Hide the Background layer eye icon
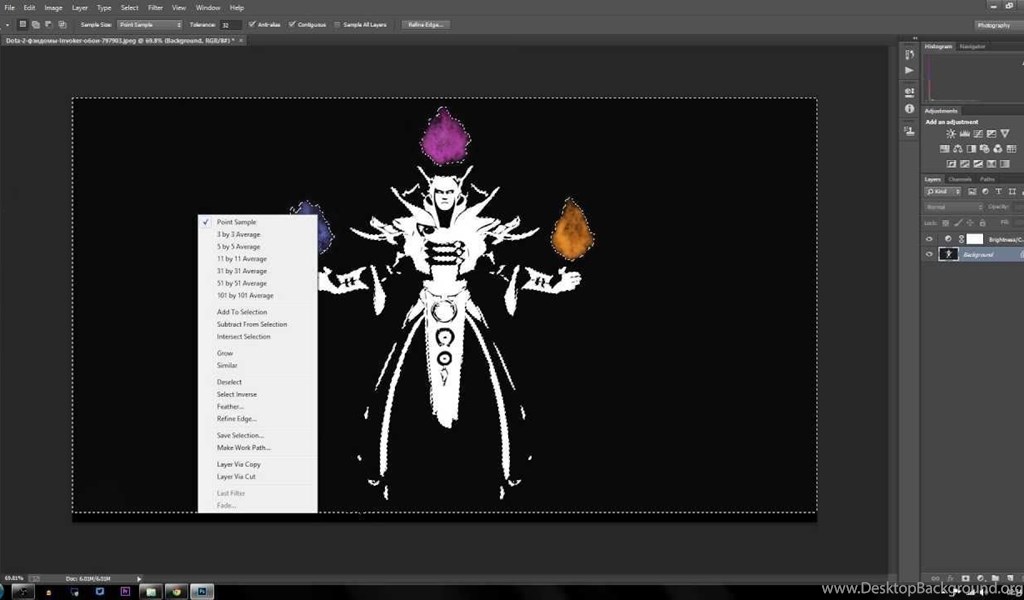Image resolution: width=1024 pixels, height=600 pixels. pyautogui.click(x=929, y=254)
